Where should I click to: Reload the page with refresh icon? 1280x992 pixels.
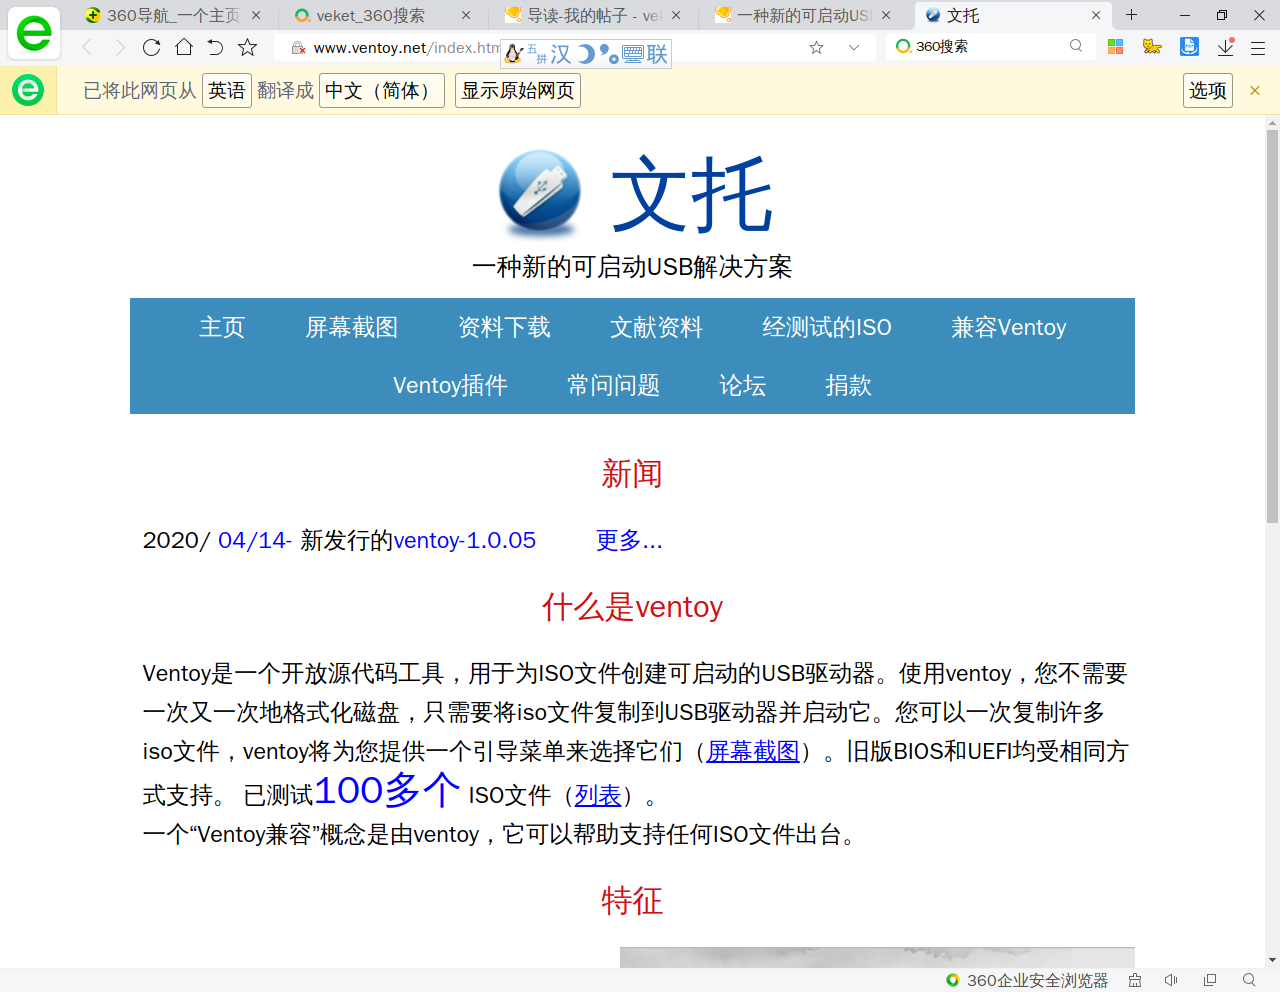click(x=152, y=47)
